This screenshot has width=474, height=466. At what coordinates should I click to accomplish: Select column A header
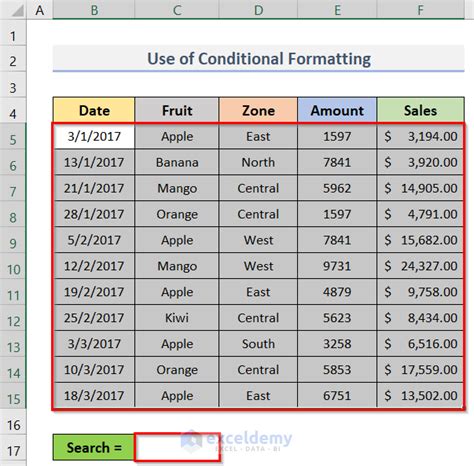coord(40,10)
